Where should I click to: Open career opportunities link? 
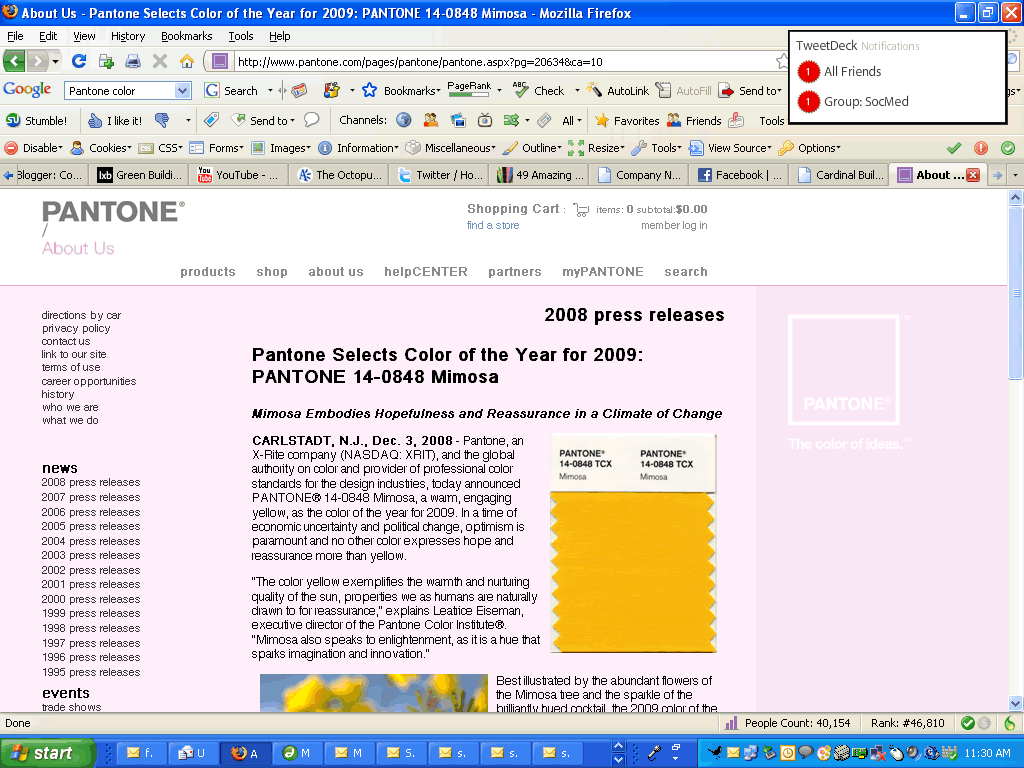point(89,381)
